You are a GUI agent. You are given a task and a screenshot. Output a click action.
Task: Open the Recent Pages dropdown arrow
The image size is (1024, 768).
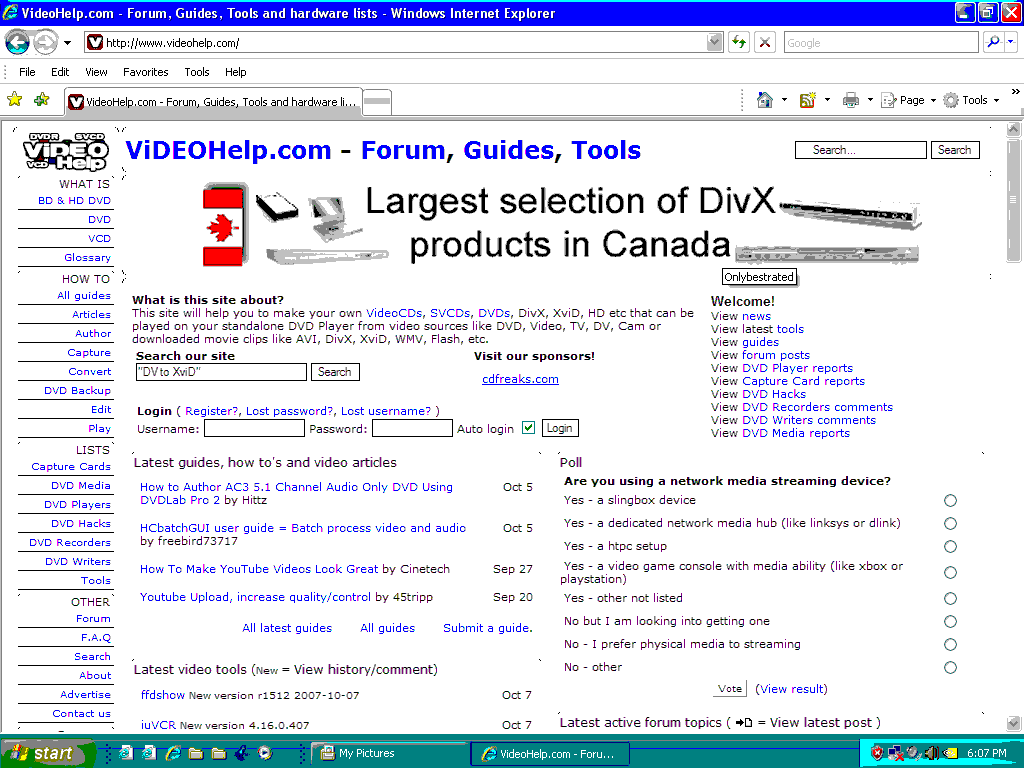67,43
